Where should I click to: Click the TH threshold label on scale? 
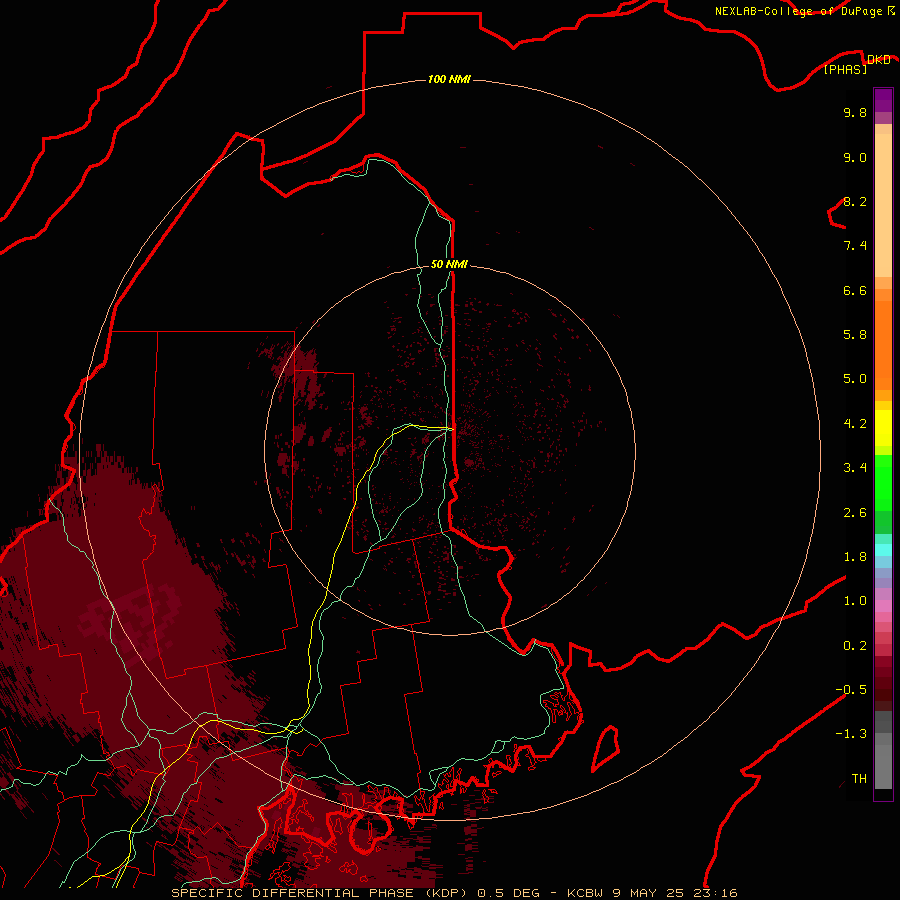[859, 779]
